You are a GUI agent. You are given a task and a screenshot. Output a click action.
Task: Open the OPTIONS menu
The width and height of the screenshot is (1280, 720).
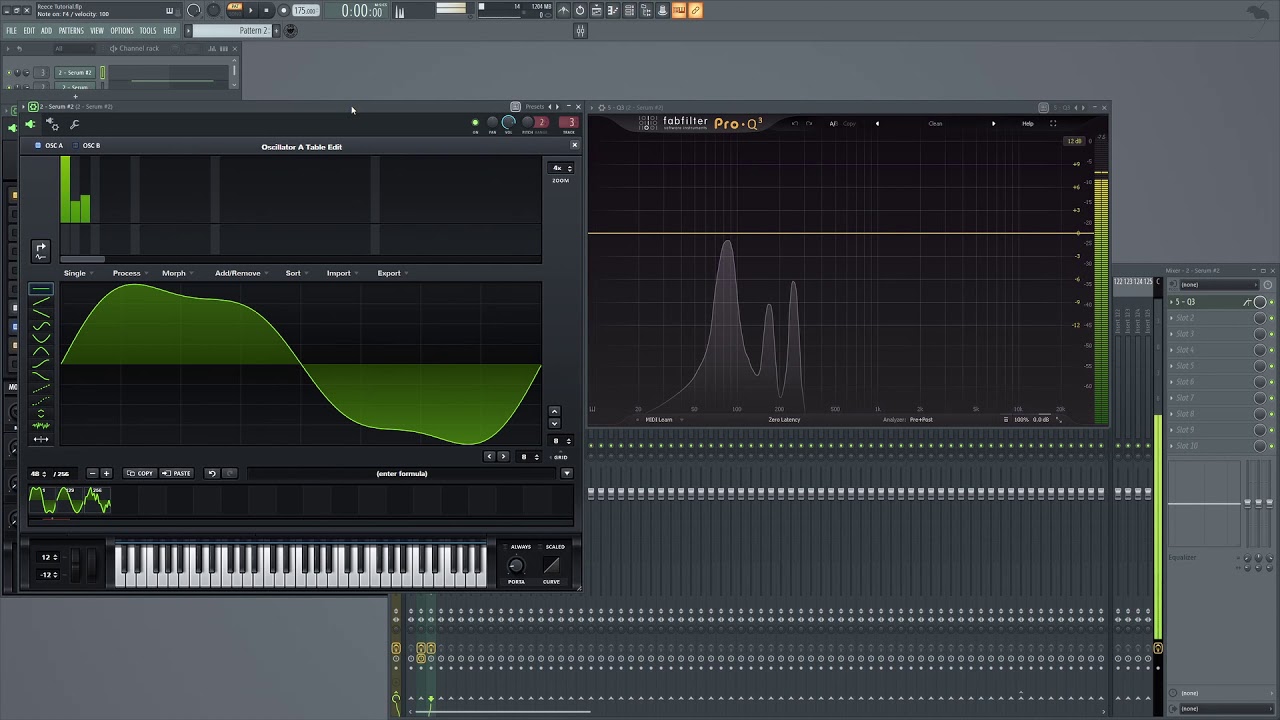(x=122, y=31)
